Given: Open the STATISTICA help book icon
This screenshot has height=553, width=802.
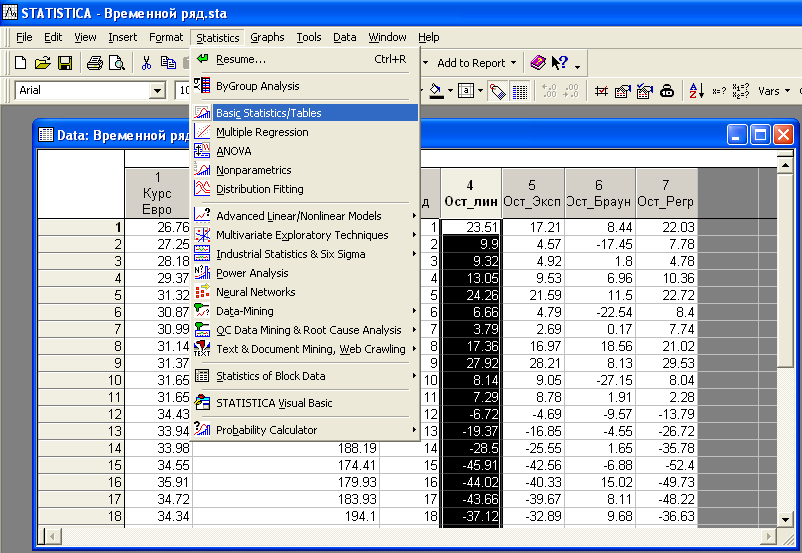Looking at the screenshot, I should [538, 63].
